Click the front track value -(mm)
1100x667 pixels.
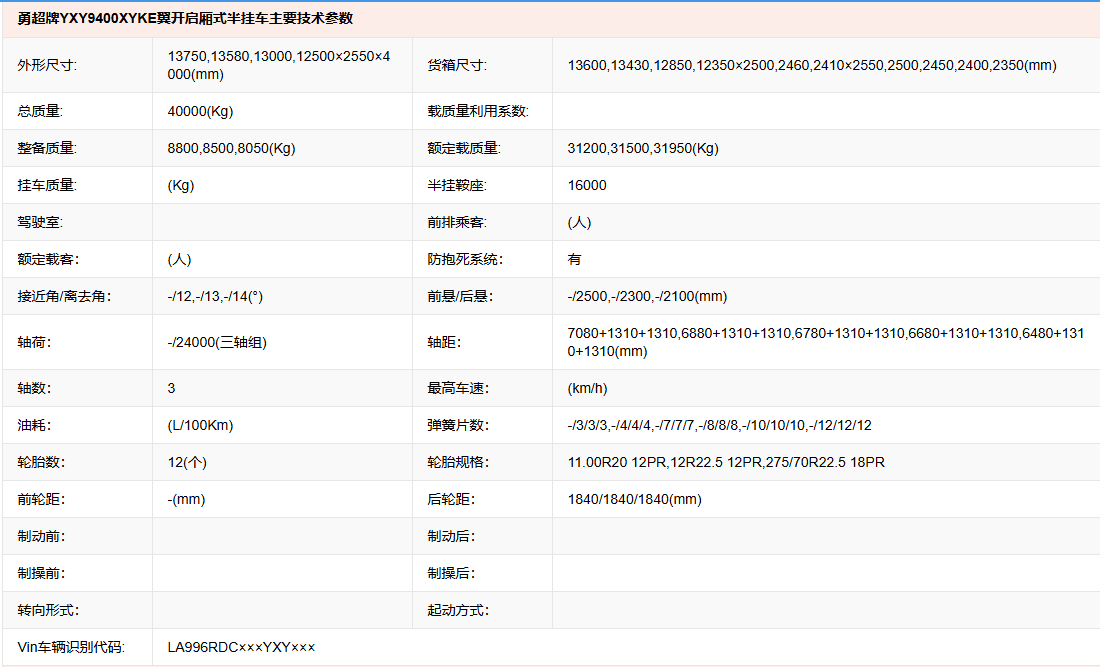[x=187, y=499]
